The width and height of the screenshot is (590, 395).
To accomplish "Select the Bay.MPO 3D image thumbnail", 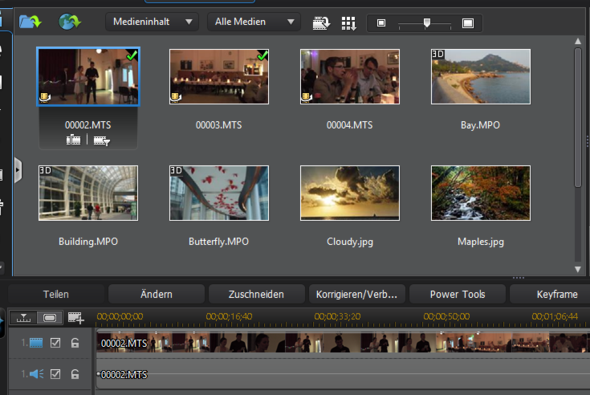I will tap(481, 77).
